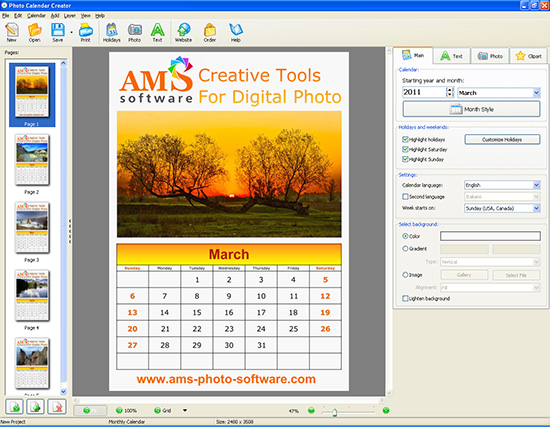Open Grid options dropdown arrow

click(185, 410)
